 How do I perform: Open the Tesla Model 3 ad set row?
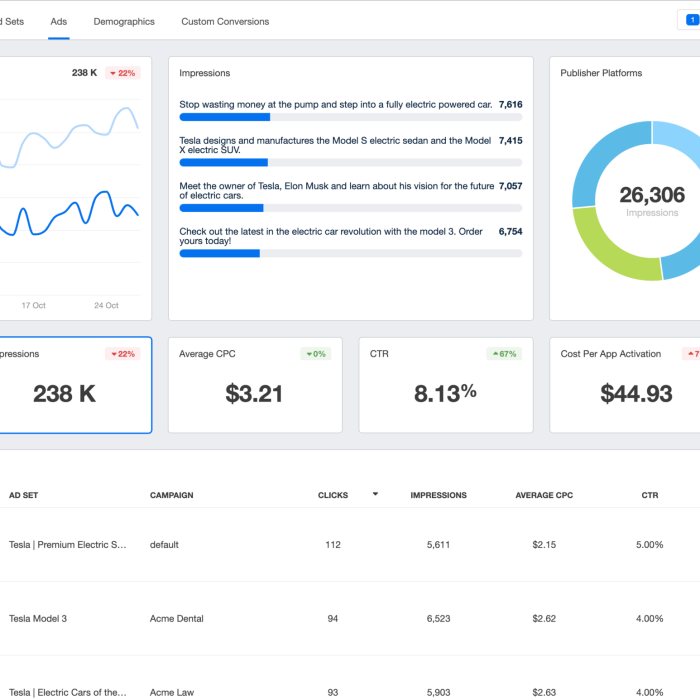(x=38, y=619)
